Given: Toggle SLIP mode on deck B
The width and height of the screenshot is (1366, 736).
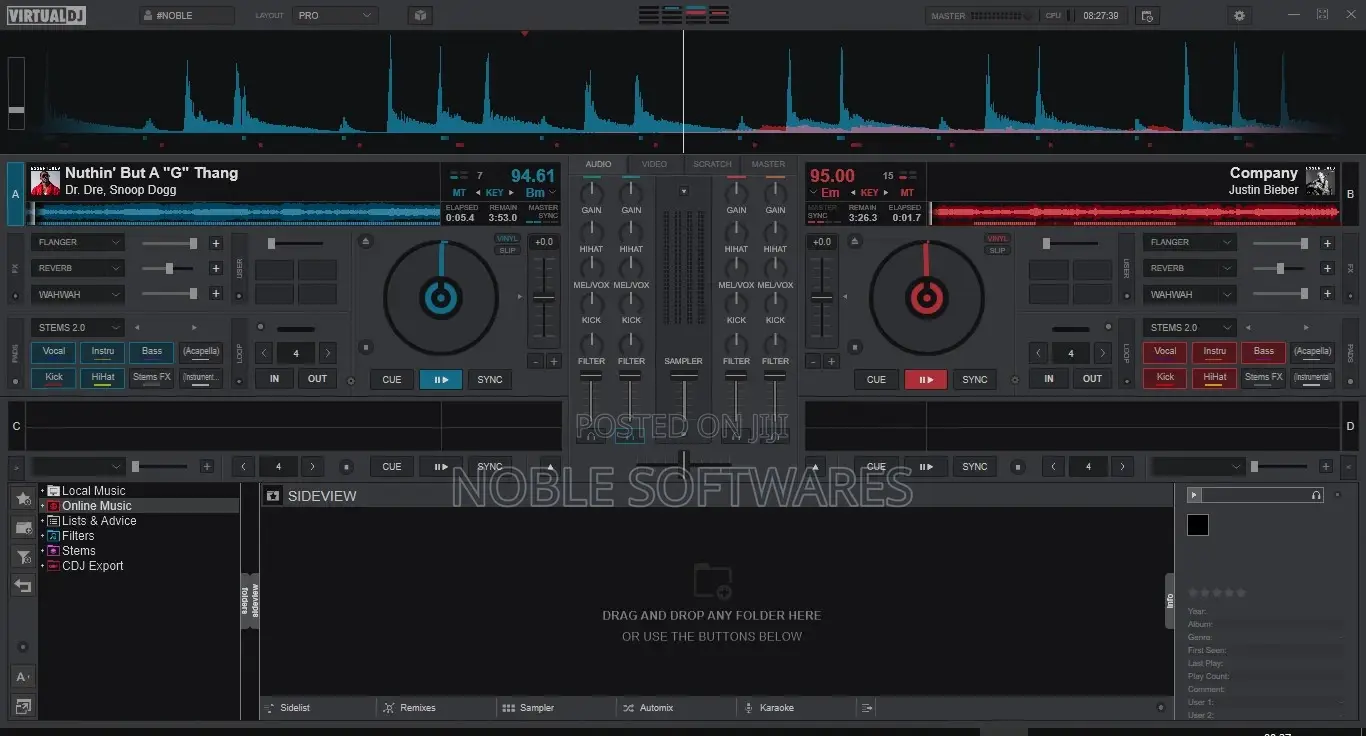Looking at the screenshot, I should coord(997,250).
